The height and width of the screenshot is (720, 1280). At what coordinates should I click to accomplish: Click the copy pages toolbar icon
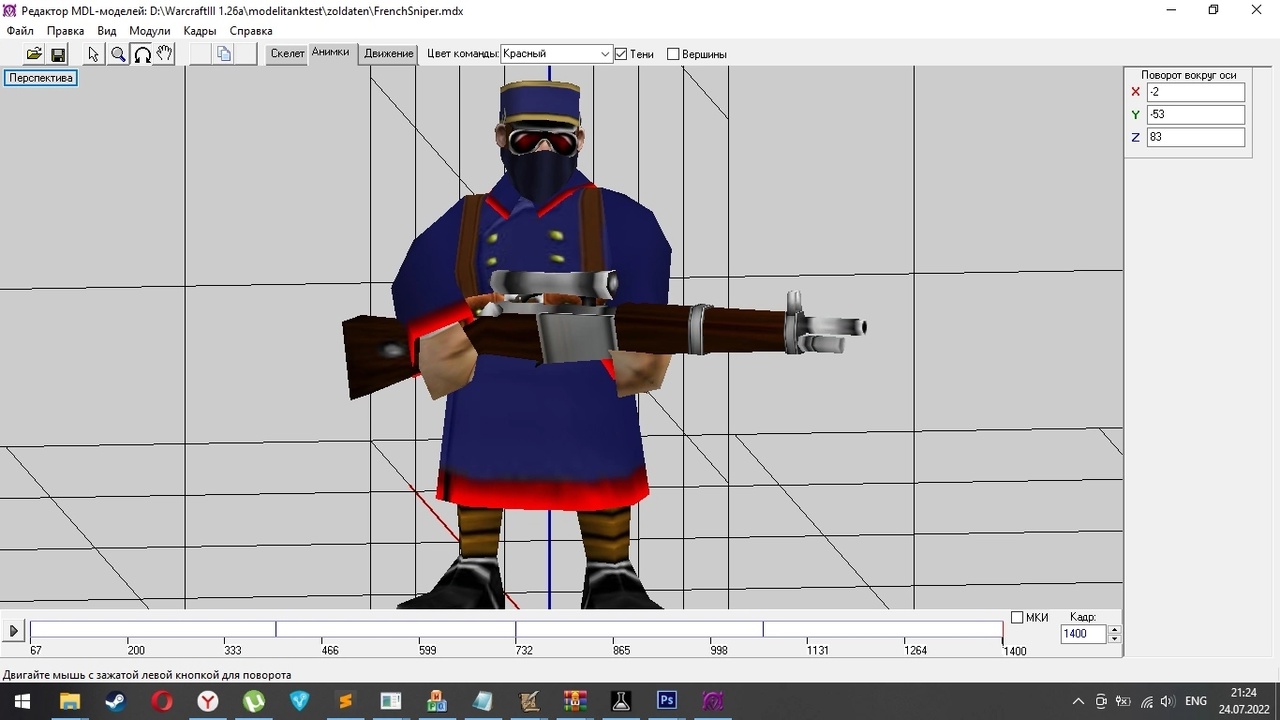click(224, 54)
